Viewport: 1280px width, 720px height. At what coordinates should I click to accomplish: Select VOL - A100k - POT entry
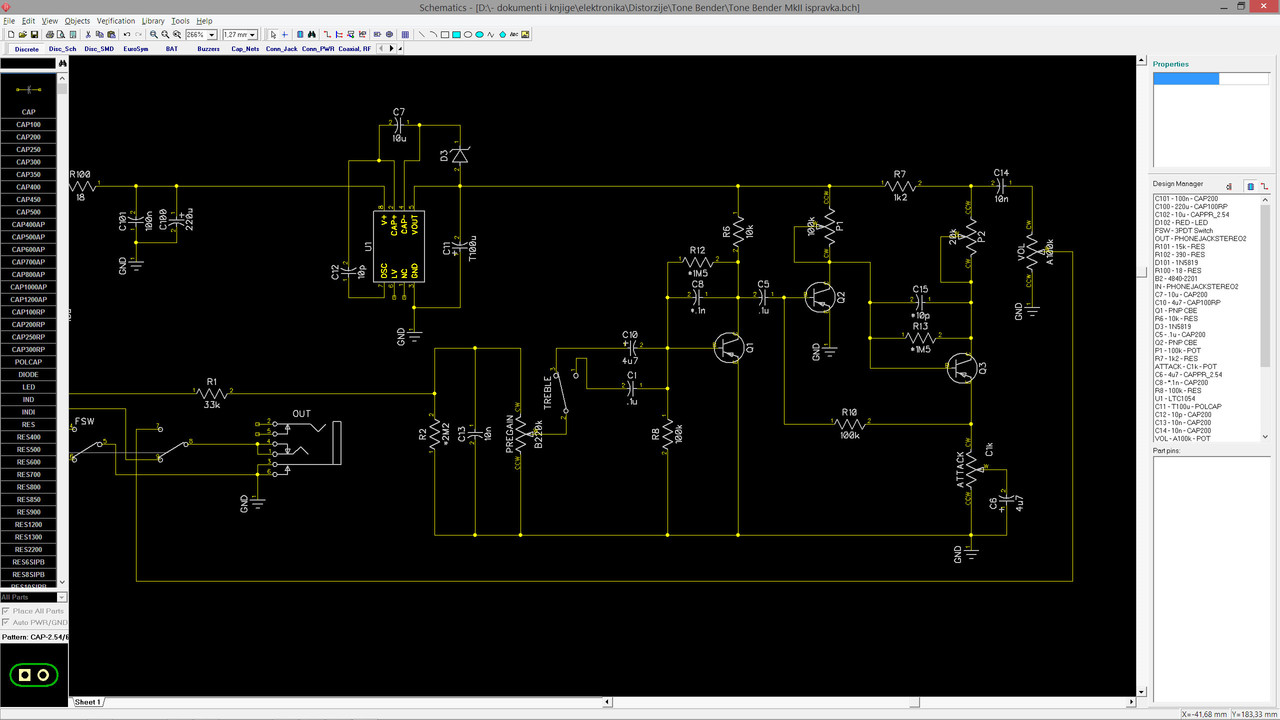(1183, 438)
